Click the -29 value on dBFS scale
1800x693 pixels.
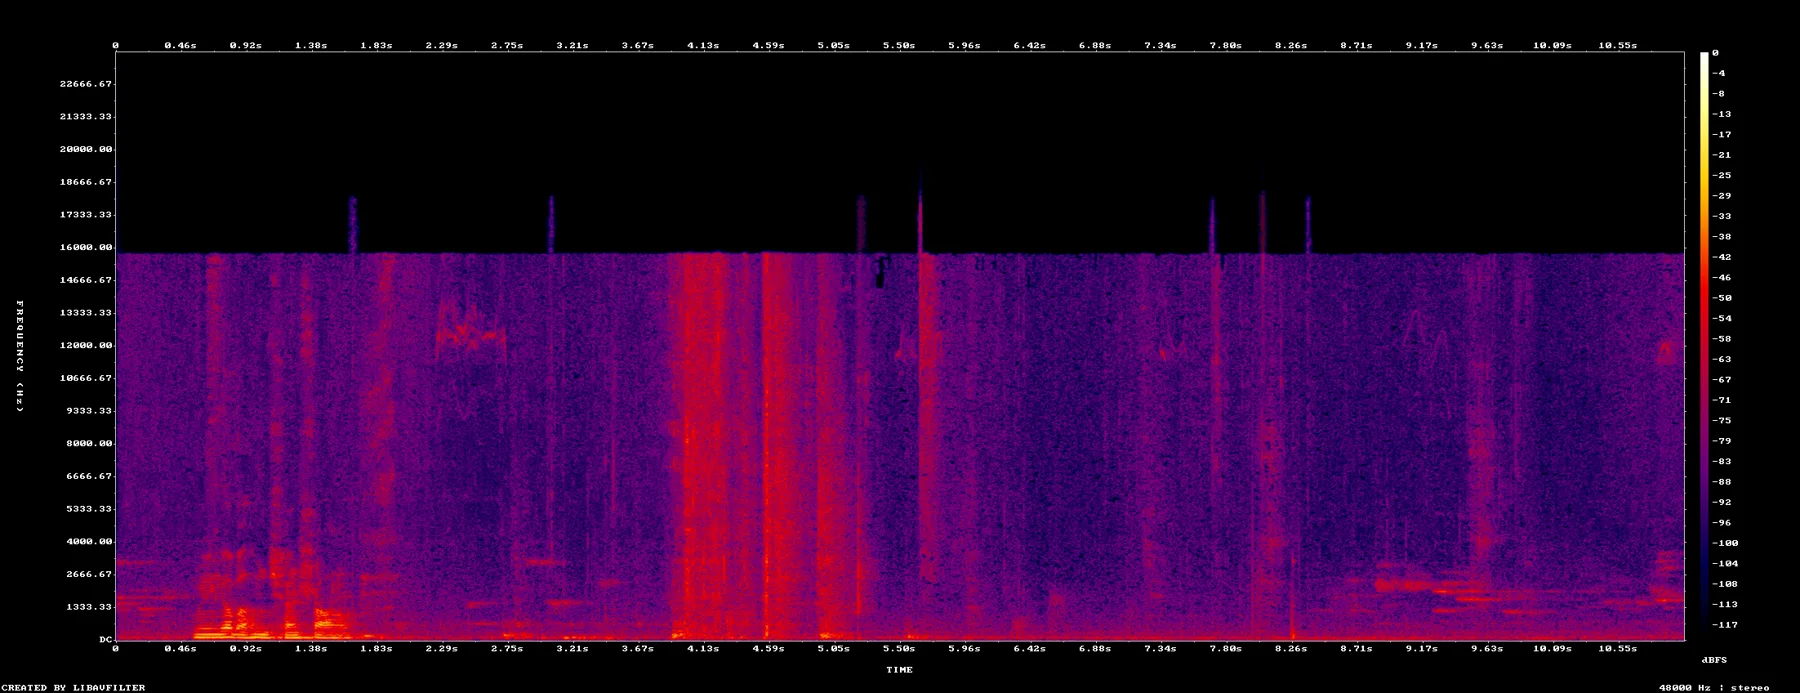click(x=1722, y=196)
